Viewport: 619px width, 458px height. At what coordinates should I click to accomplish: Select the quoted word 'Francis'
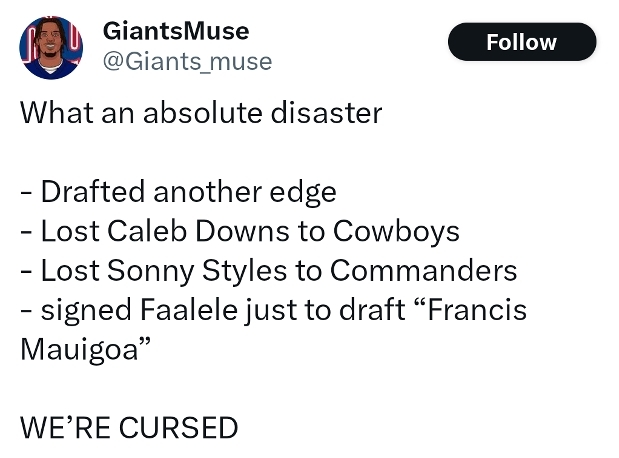click(477, 310)
